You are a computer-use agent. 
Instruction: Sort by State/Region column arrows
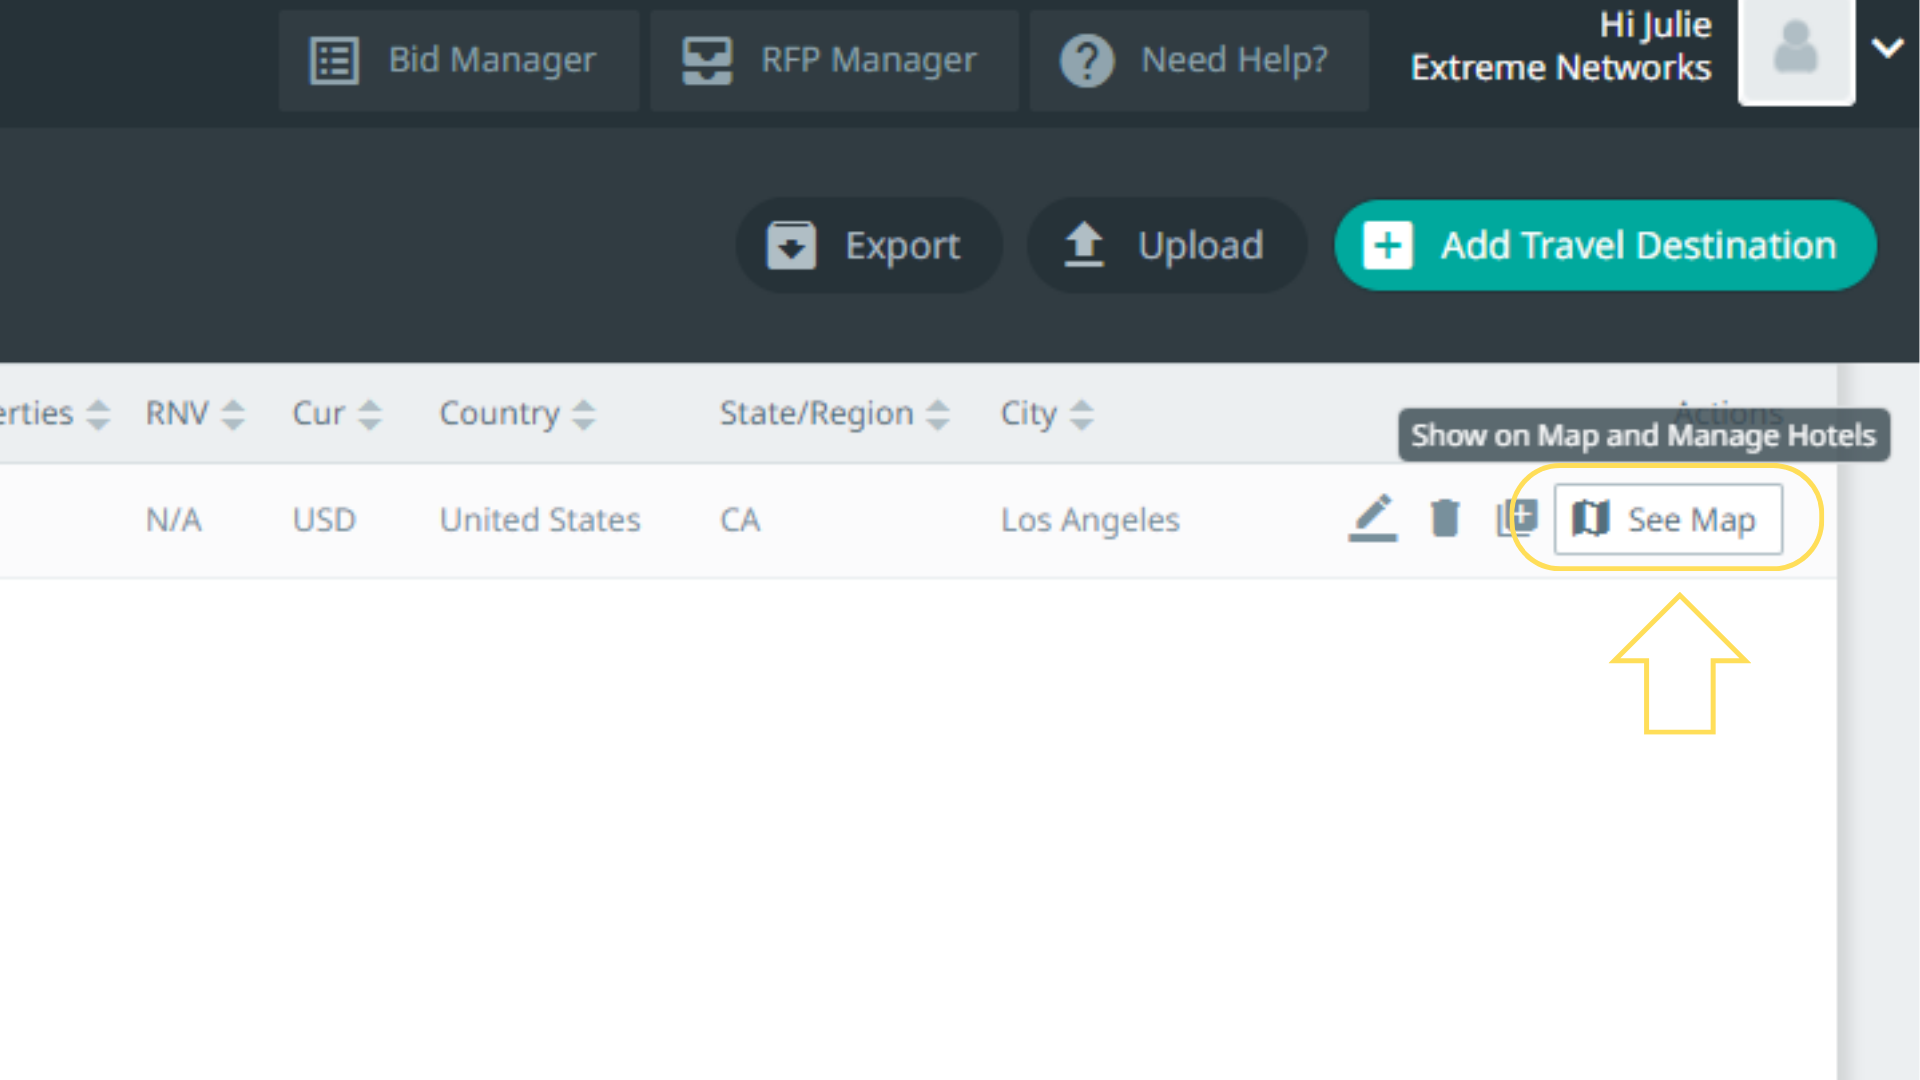(x=937, y=414)
